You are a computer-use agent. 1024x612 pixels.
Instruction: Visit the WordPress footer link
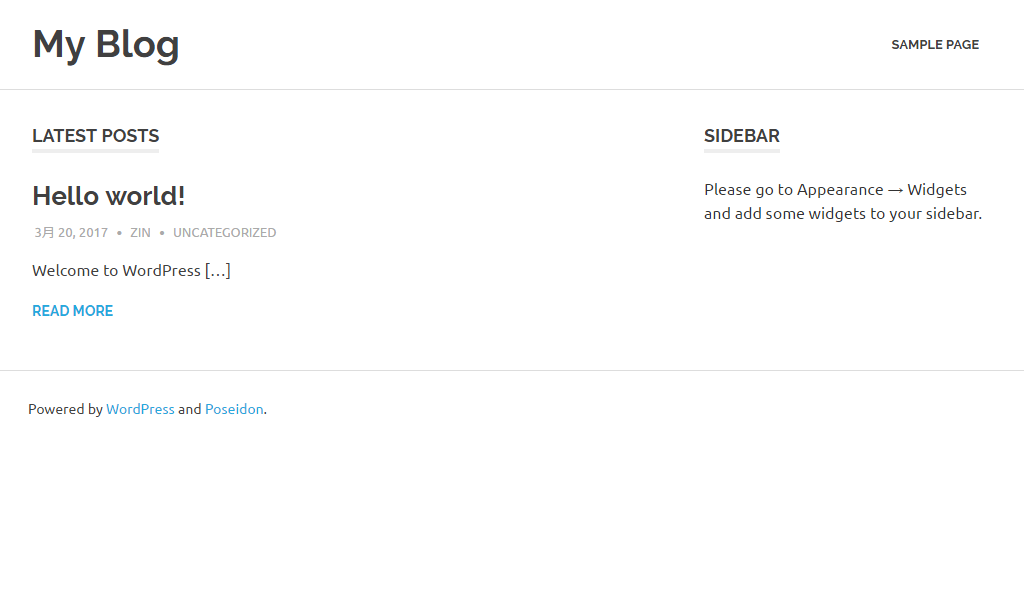[140, 409]
